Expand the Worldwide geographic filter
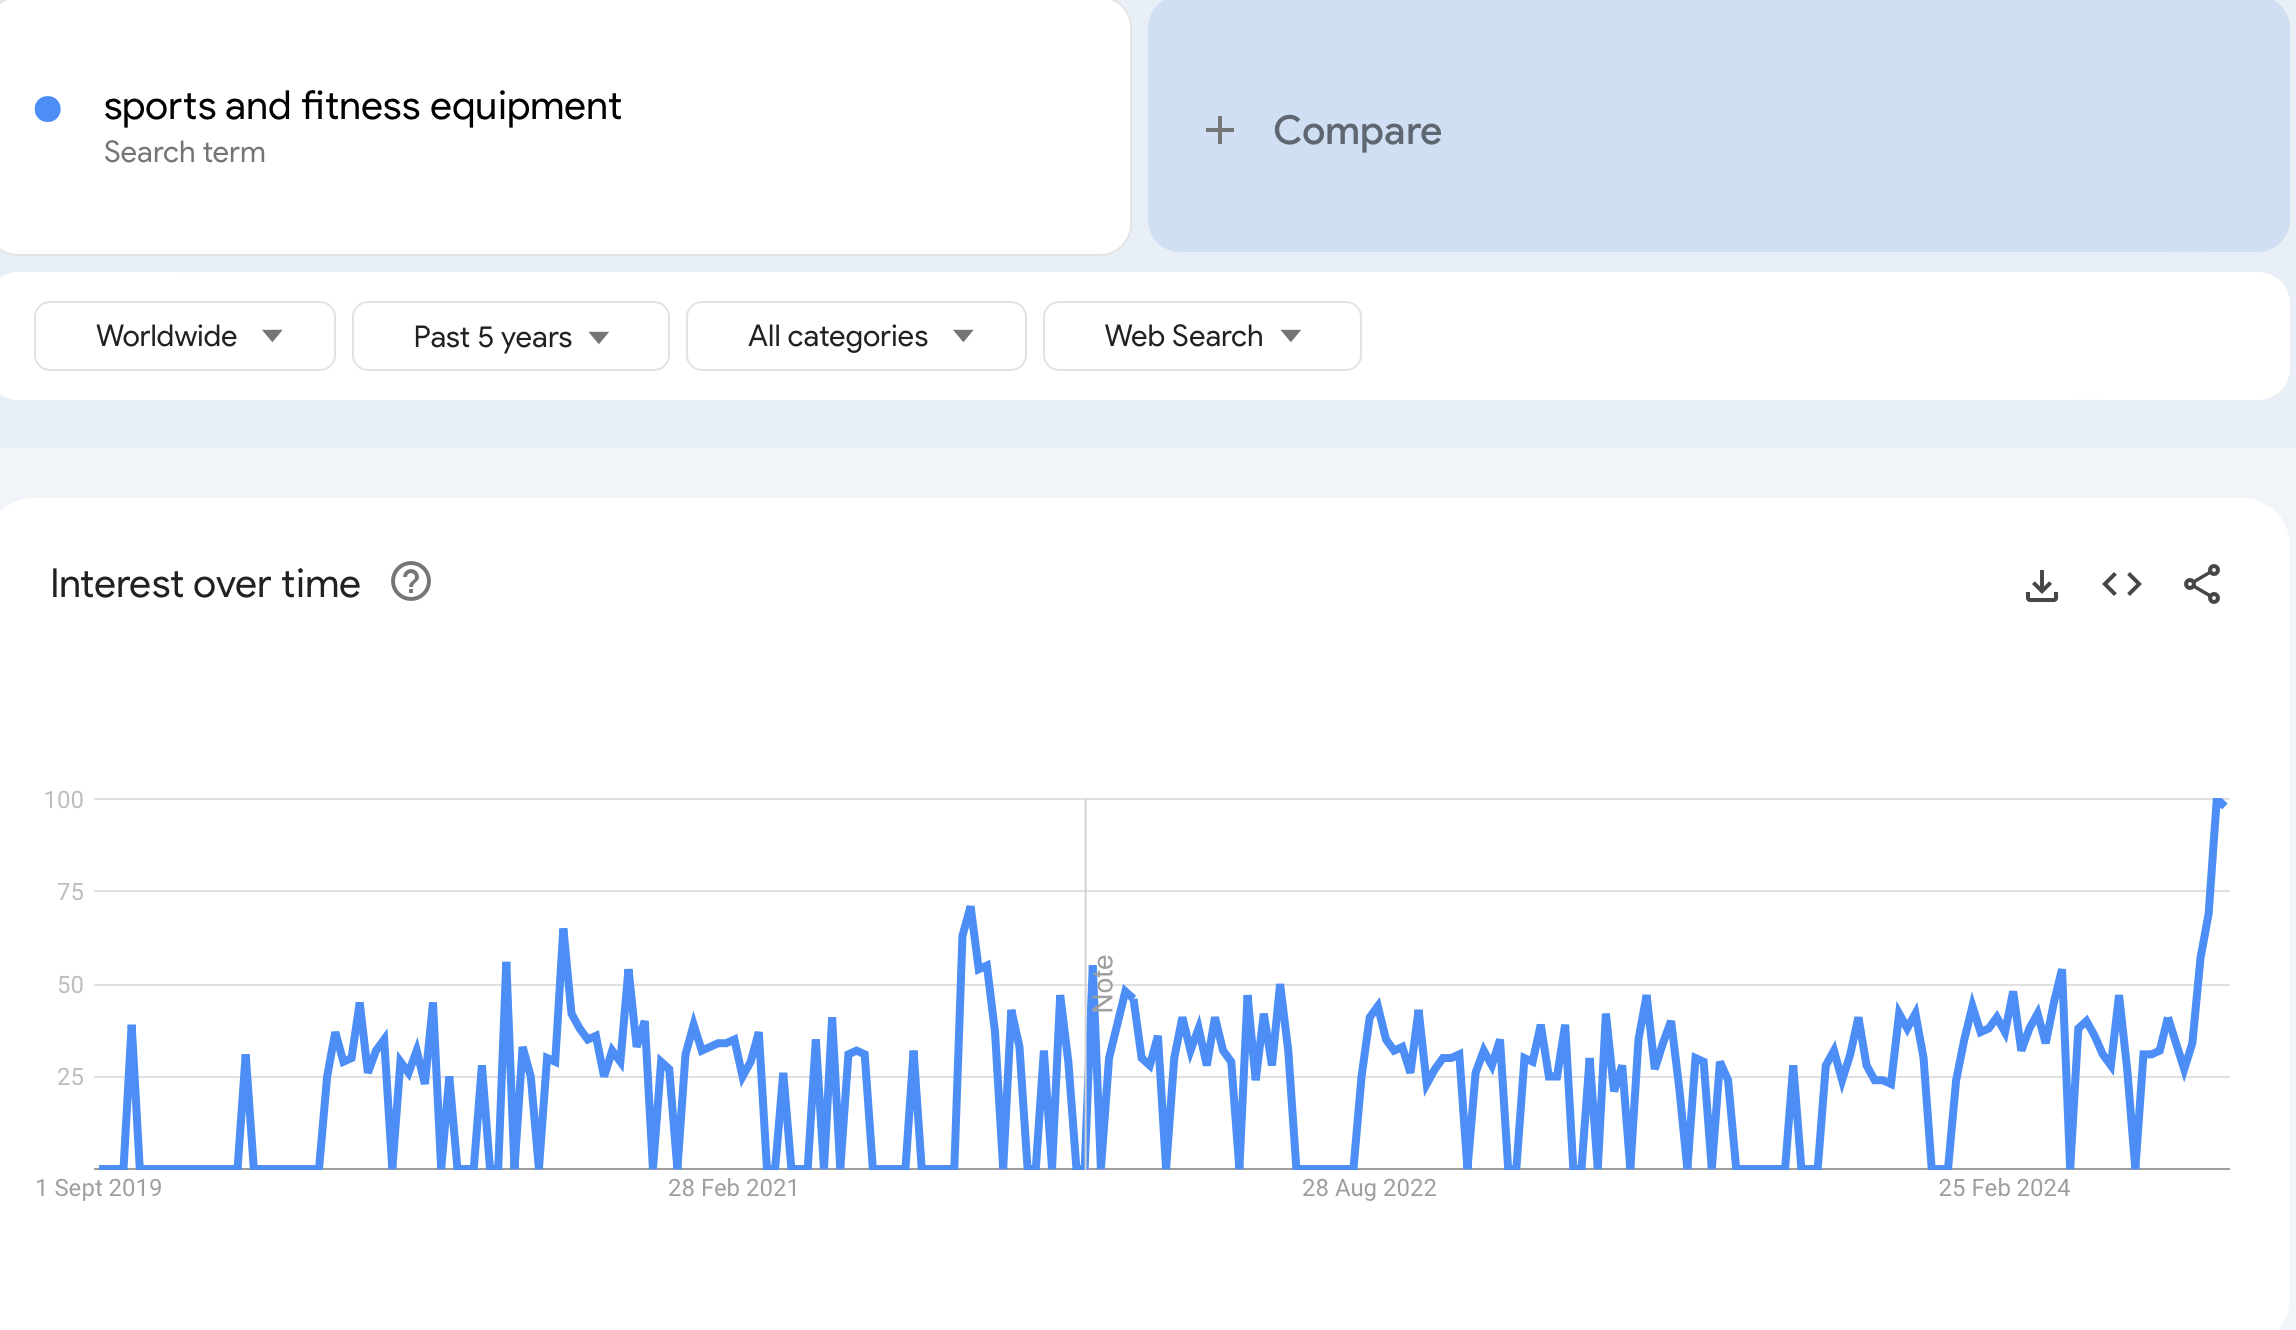Image resolution: width=2296 pixels, height=1330 pixels. tap(184, 336)
